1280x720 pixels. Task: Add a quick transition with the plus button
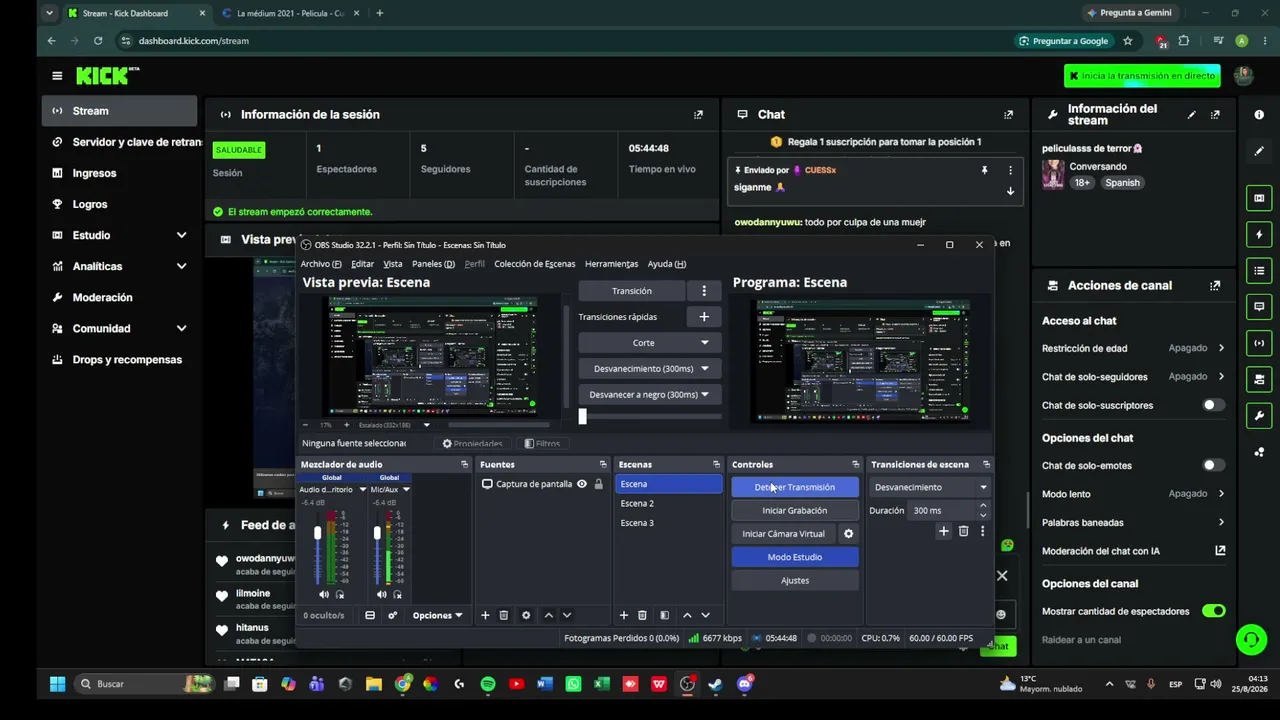click(x=704, y=317)
